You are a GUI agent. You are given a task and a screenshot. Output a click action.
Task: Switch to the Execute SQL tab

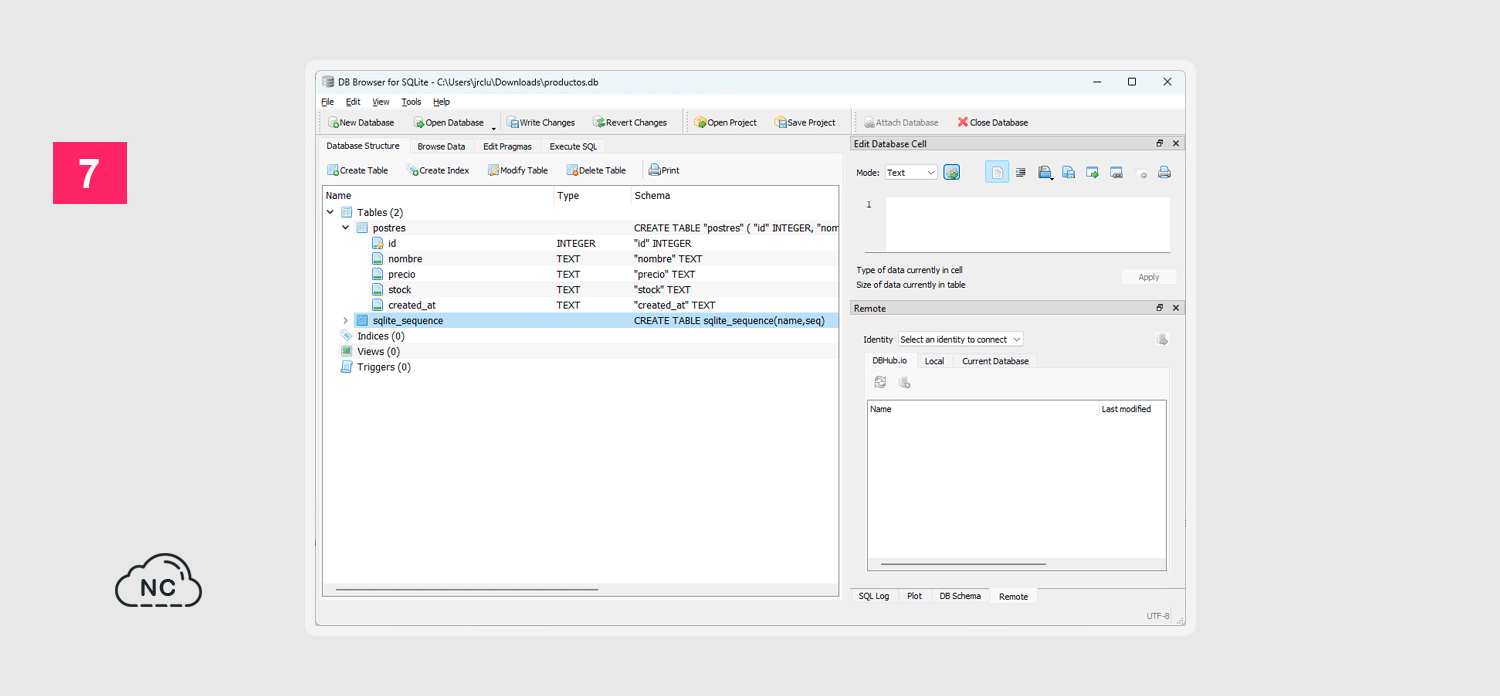pos(573,146)
